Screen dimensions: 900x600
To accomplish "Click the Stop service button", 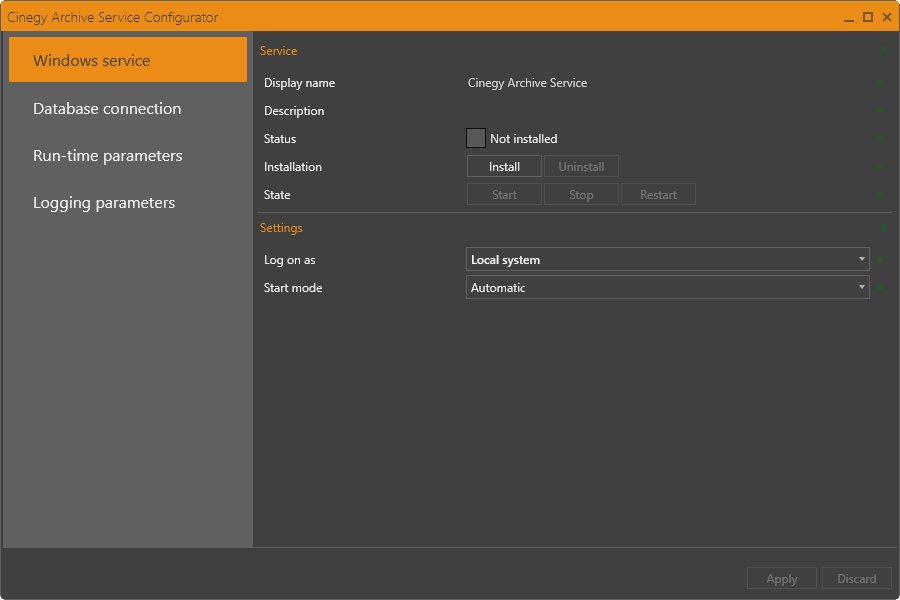I will pyautogui.click(x=581, y=195).
